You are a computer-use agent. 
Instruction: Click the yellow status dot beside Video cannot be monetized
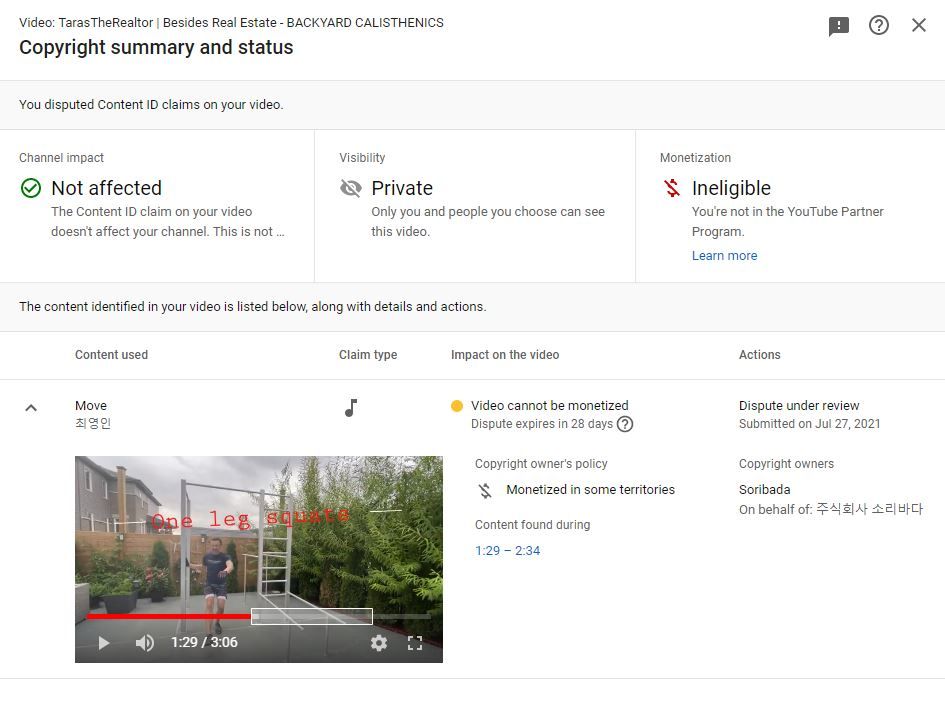[x=457, y=406]
